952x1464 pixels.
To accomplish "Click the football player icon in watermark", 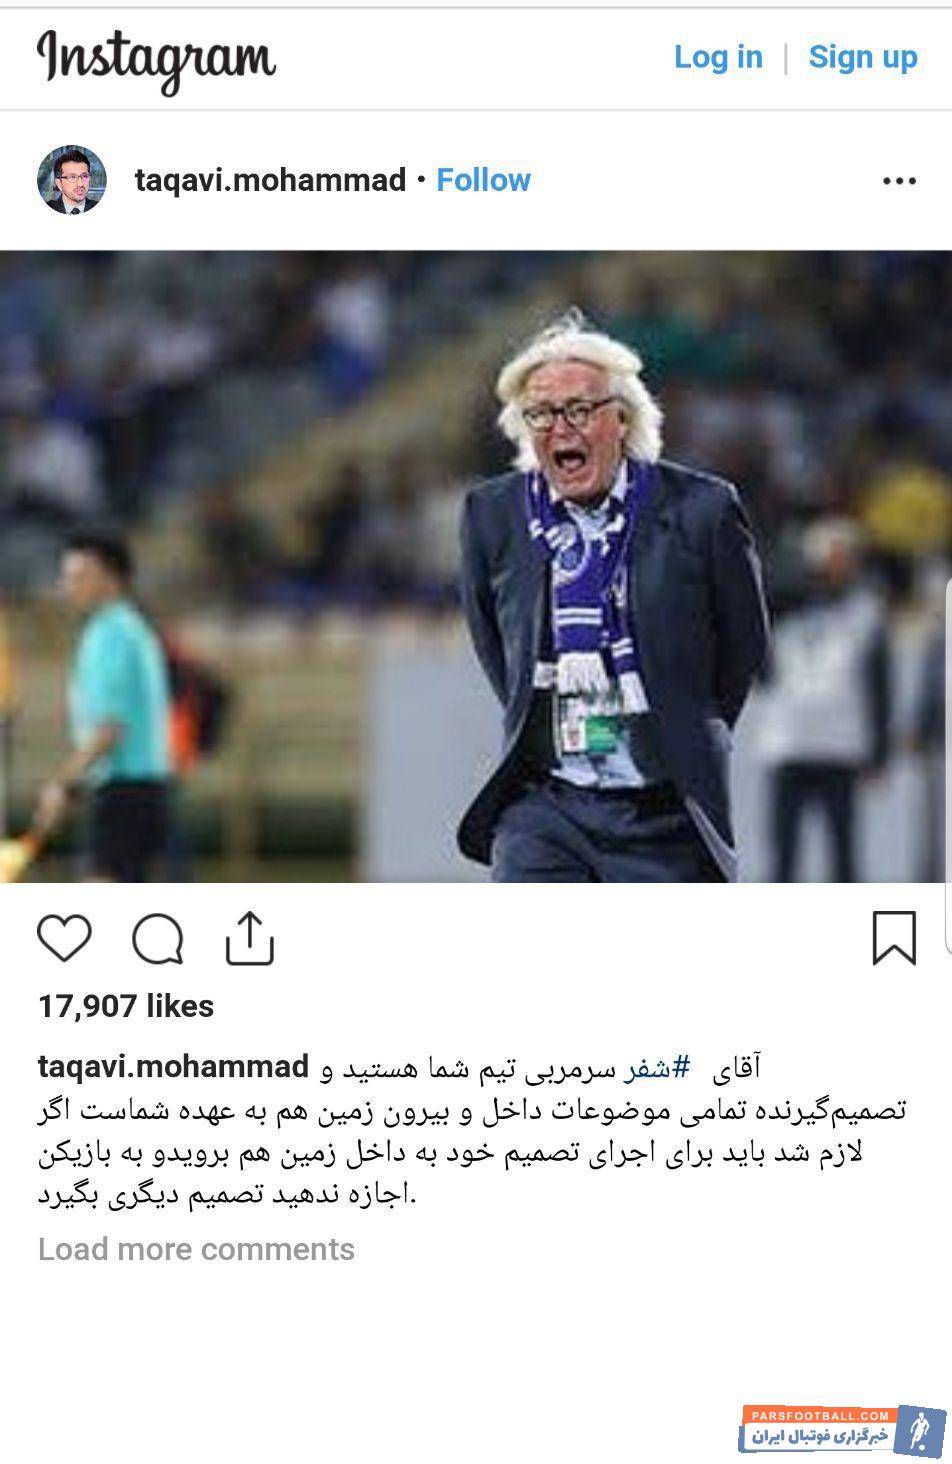I will (919, 1431).
